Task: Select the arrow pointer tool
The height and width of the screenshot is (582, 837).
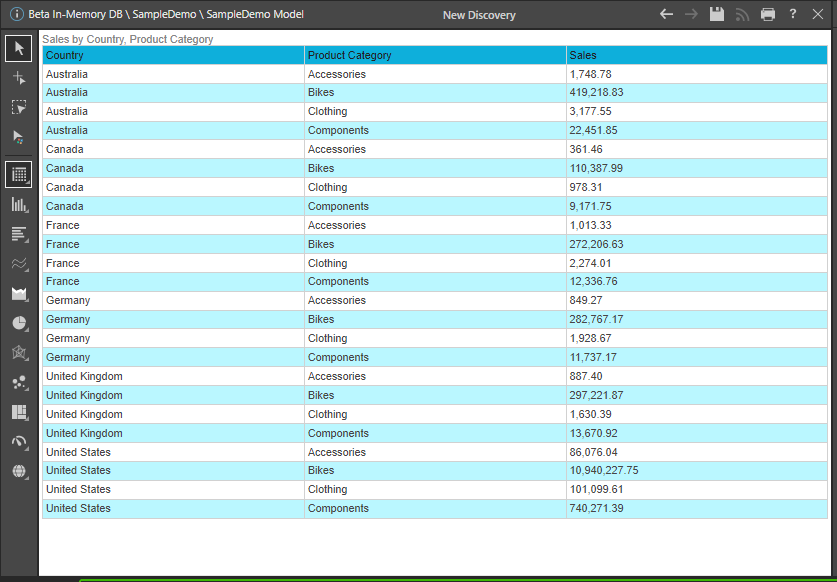Action: [18, 48]
